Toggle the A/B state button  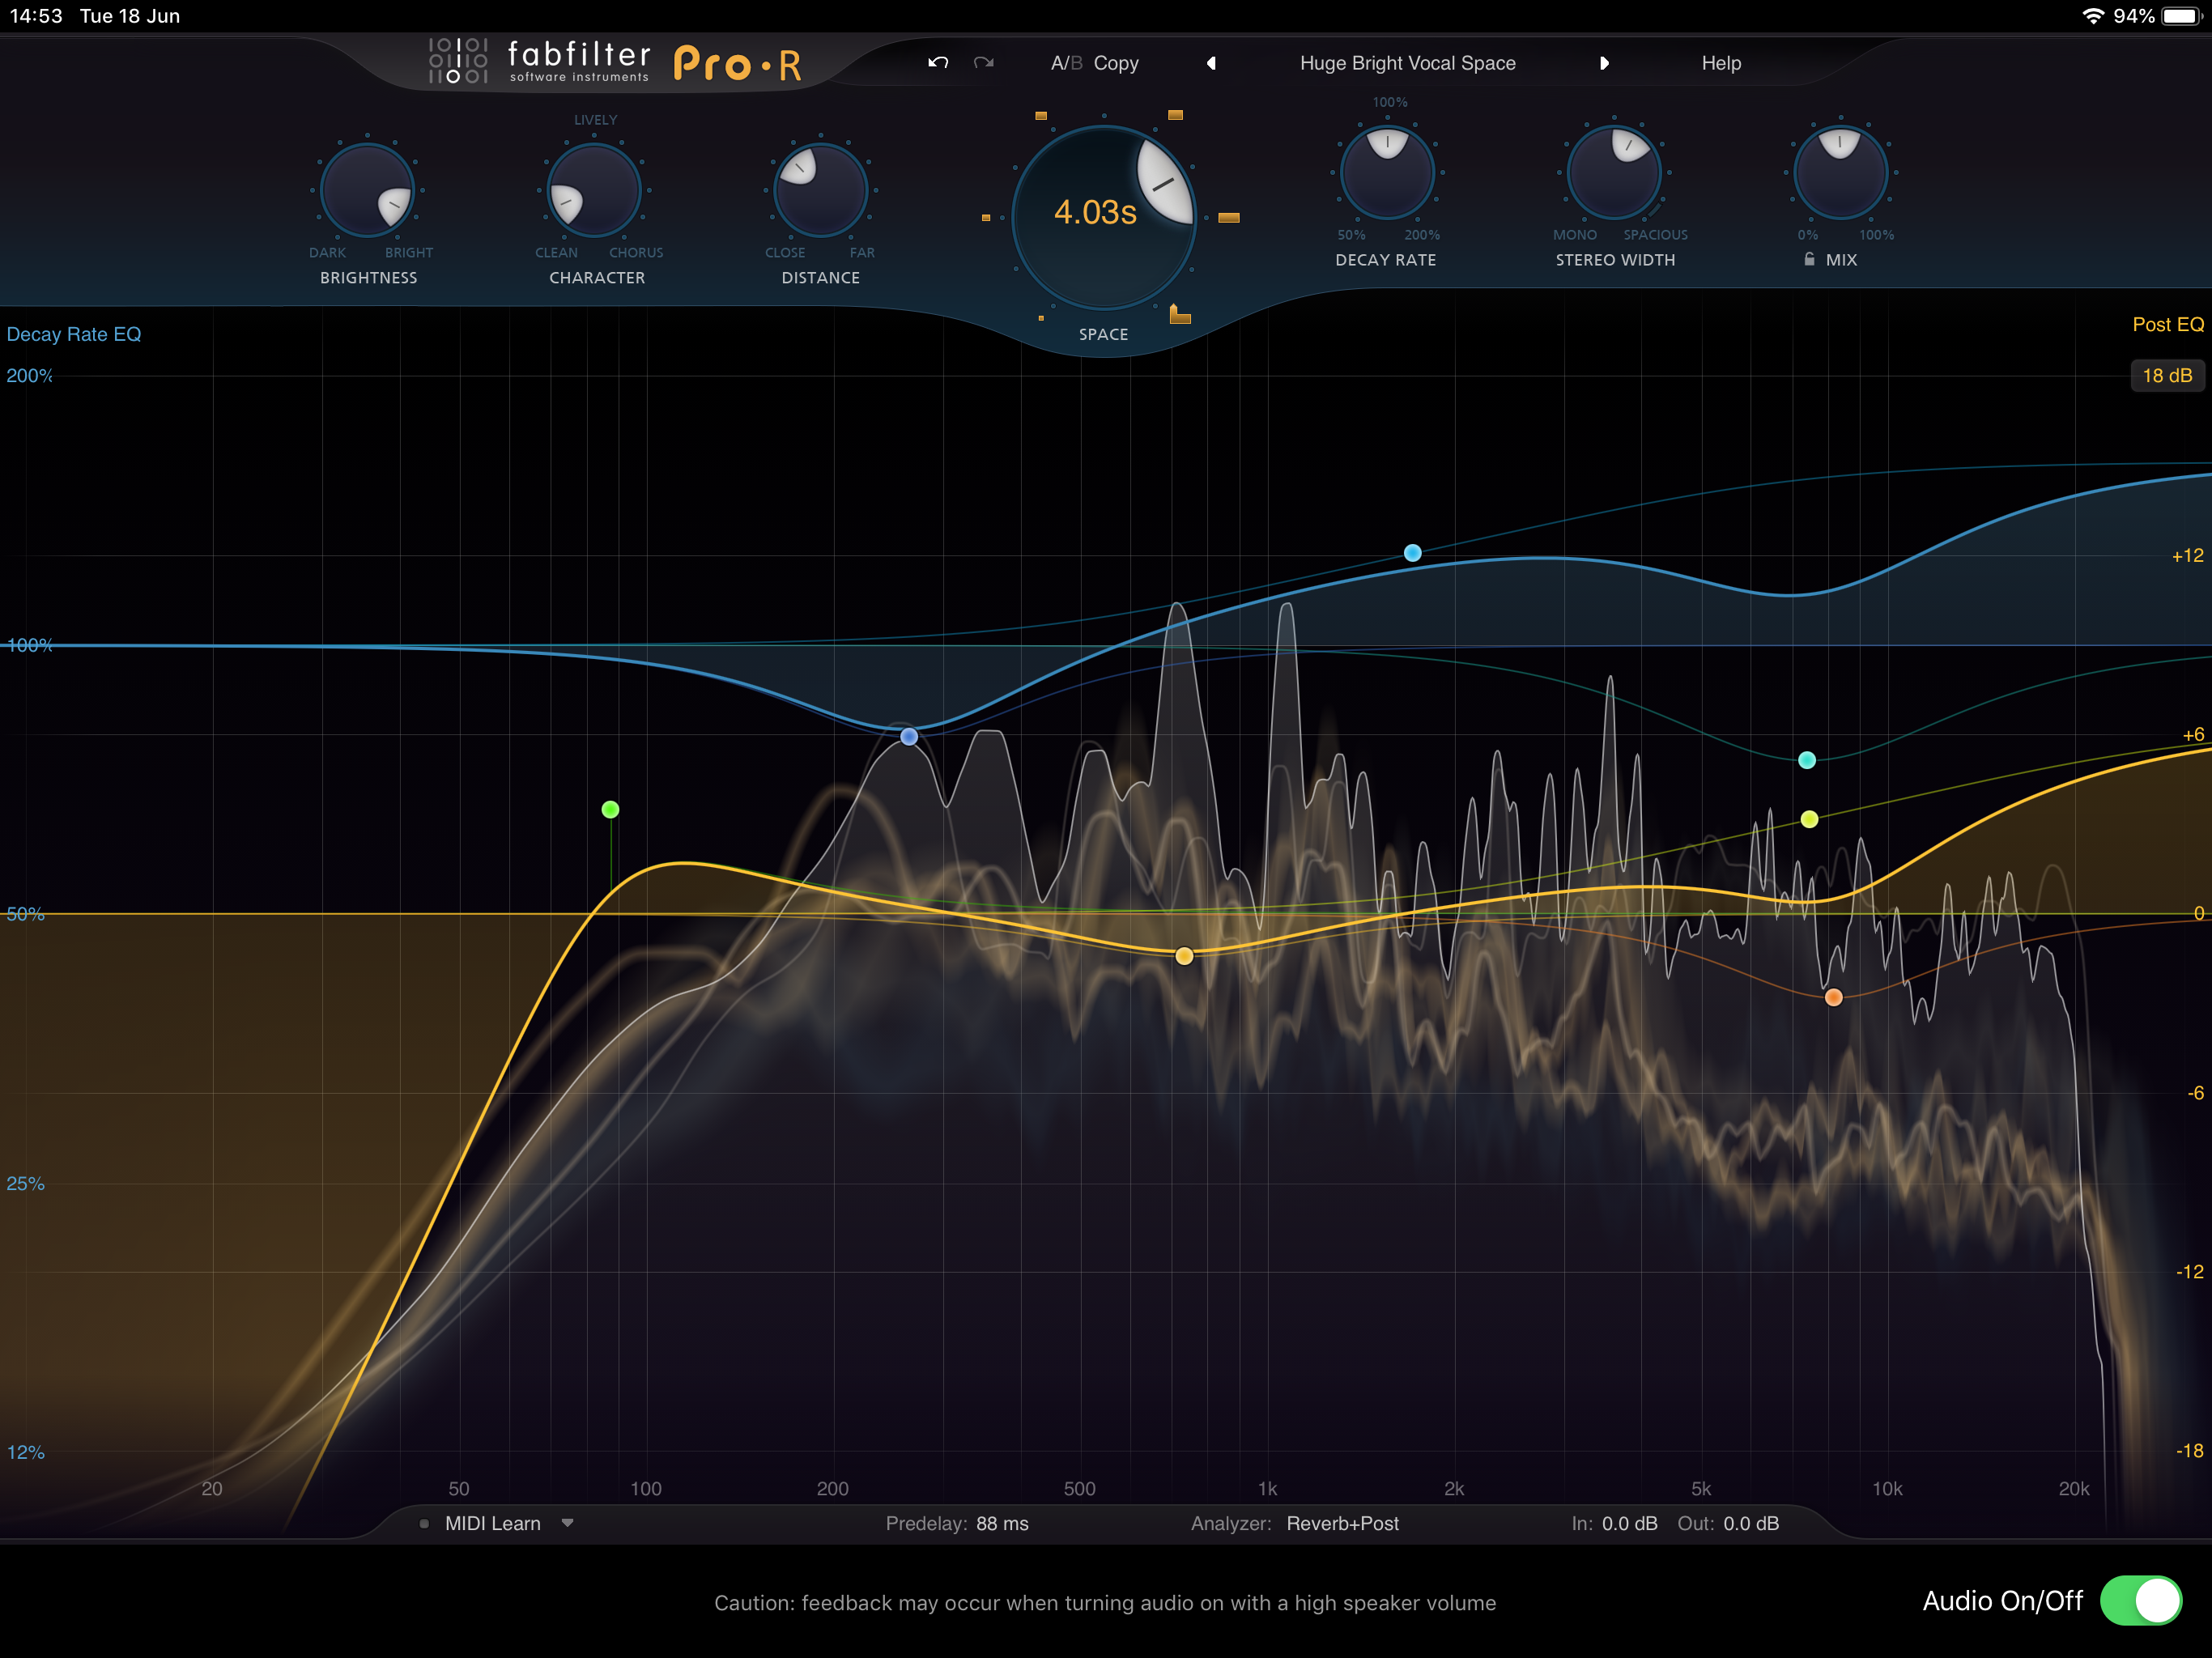[1066, 63]
